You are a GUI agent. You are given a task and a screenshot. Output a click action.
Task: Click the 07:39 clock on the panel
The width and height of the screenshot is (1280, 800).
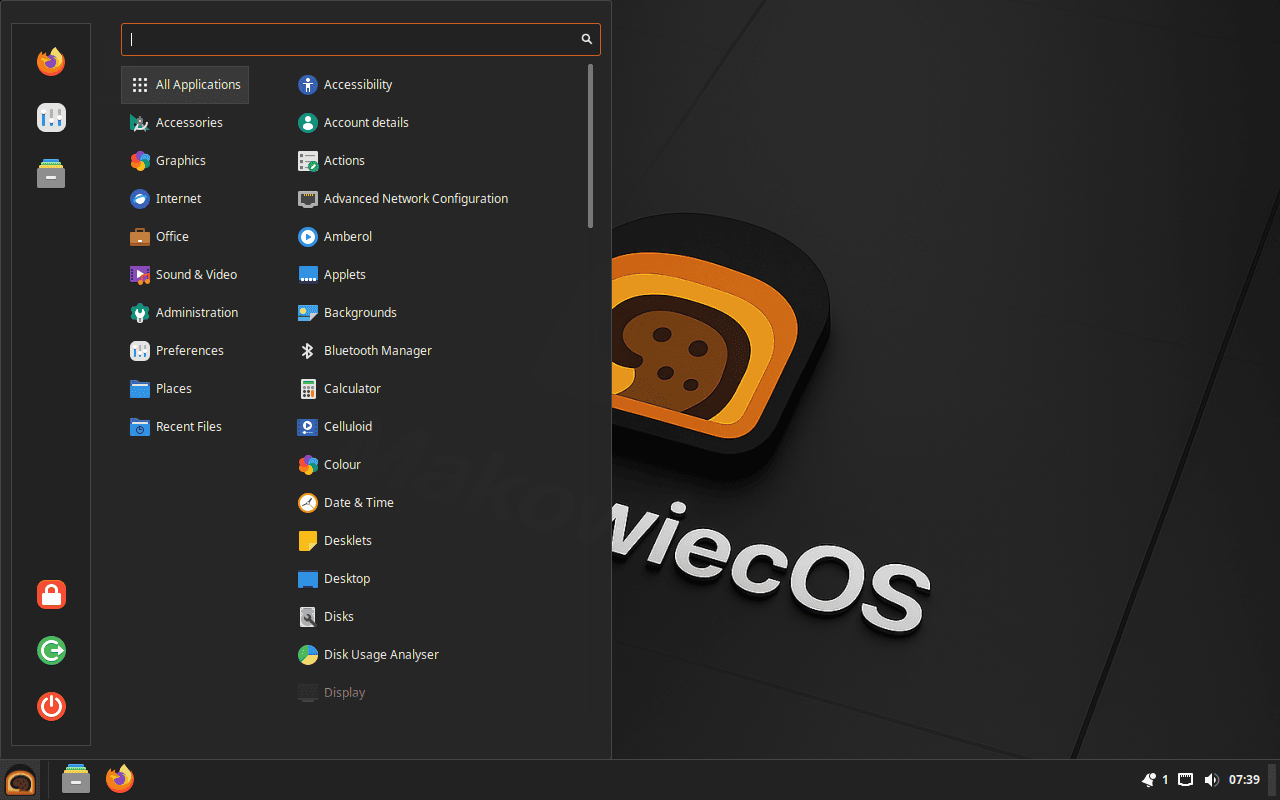click(1244, 780)
